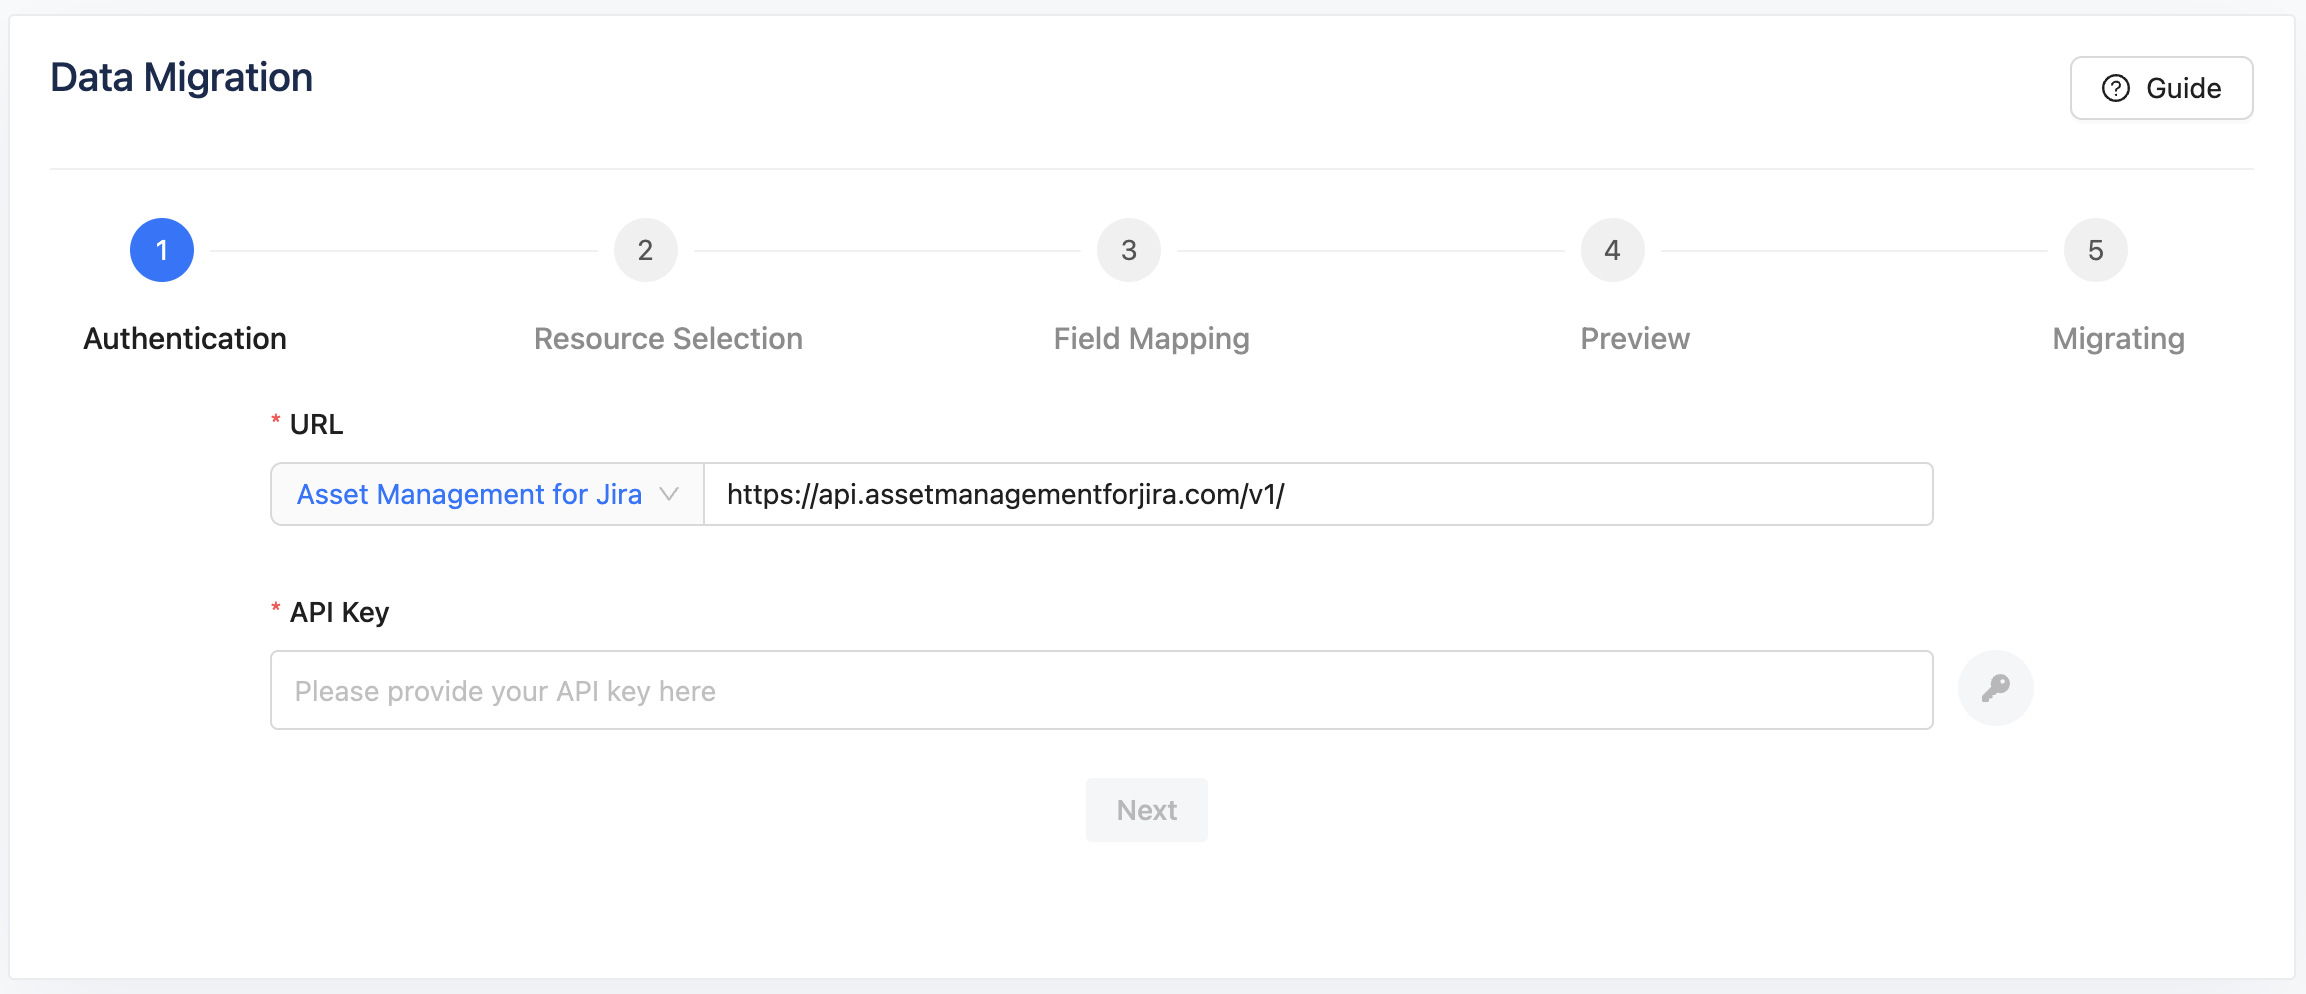Focus the API key input box
This screenshot has height=994, width=2306.
pyautogui.click(x=1101, y=690)
